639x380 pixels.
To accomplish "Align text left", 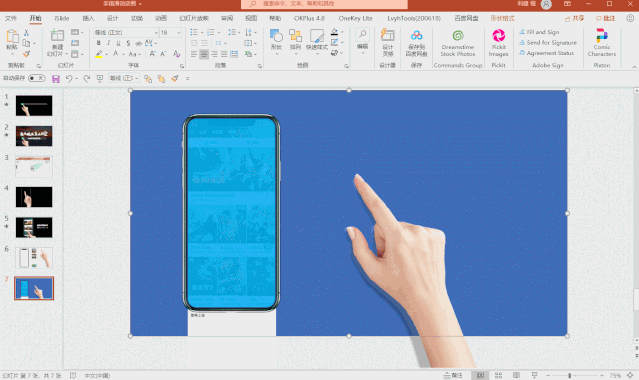I will click(x=194, y=54).
